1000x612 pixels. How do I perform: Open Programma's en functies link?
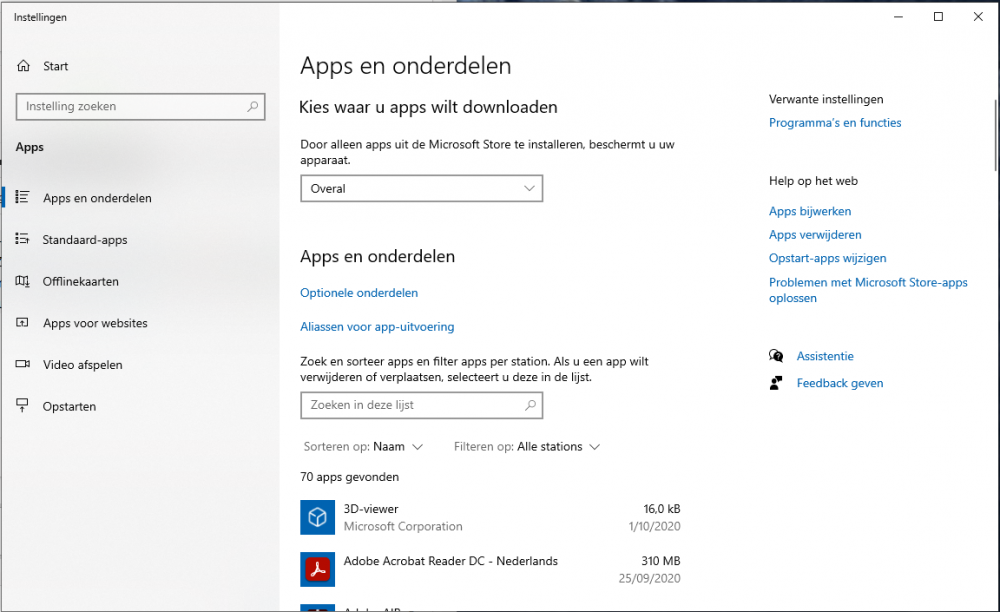[x=835, y=123]
